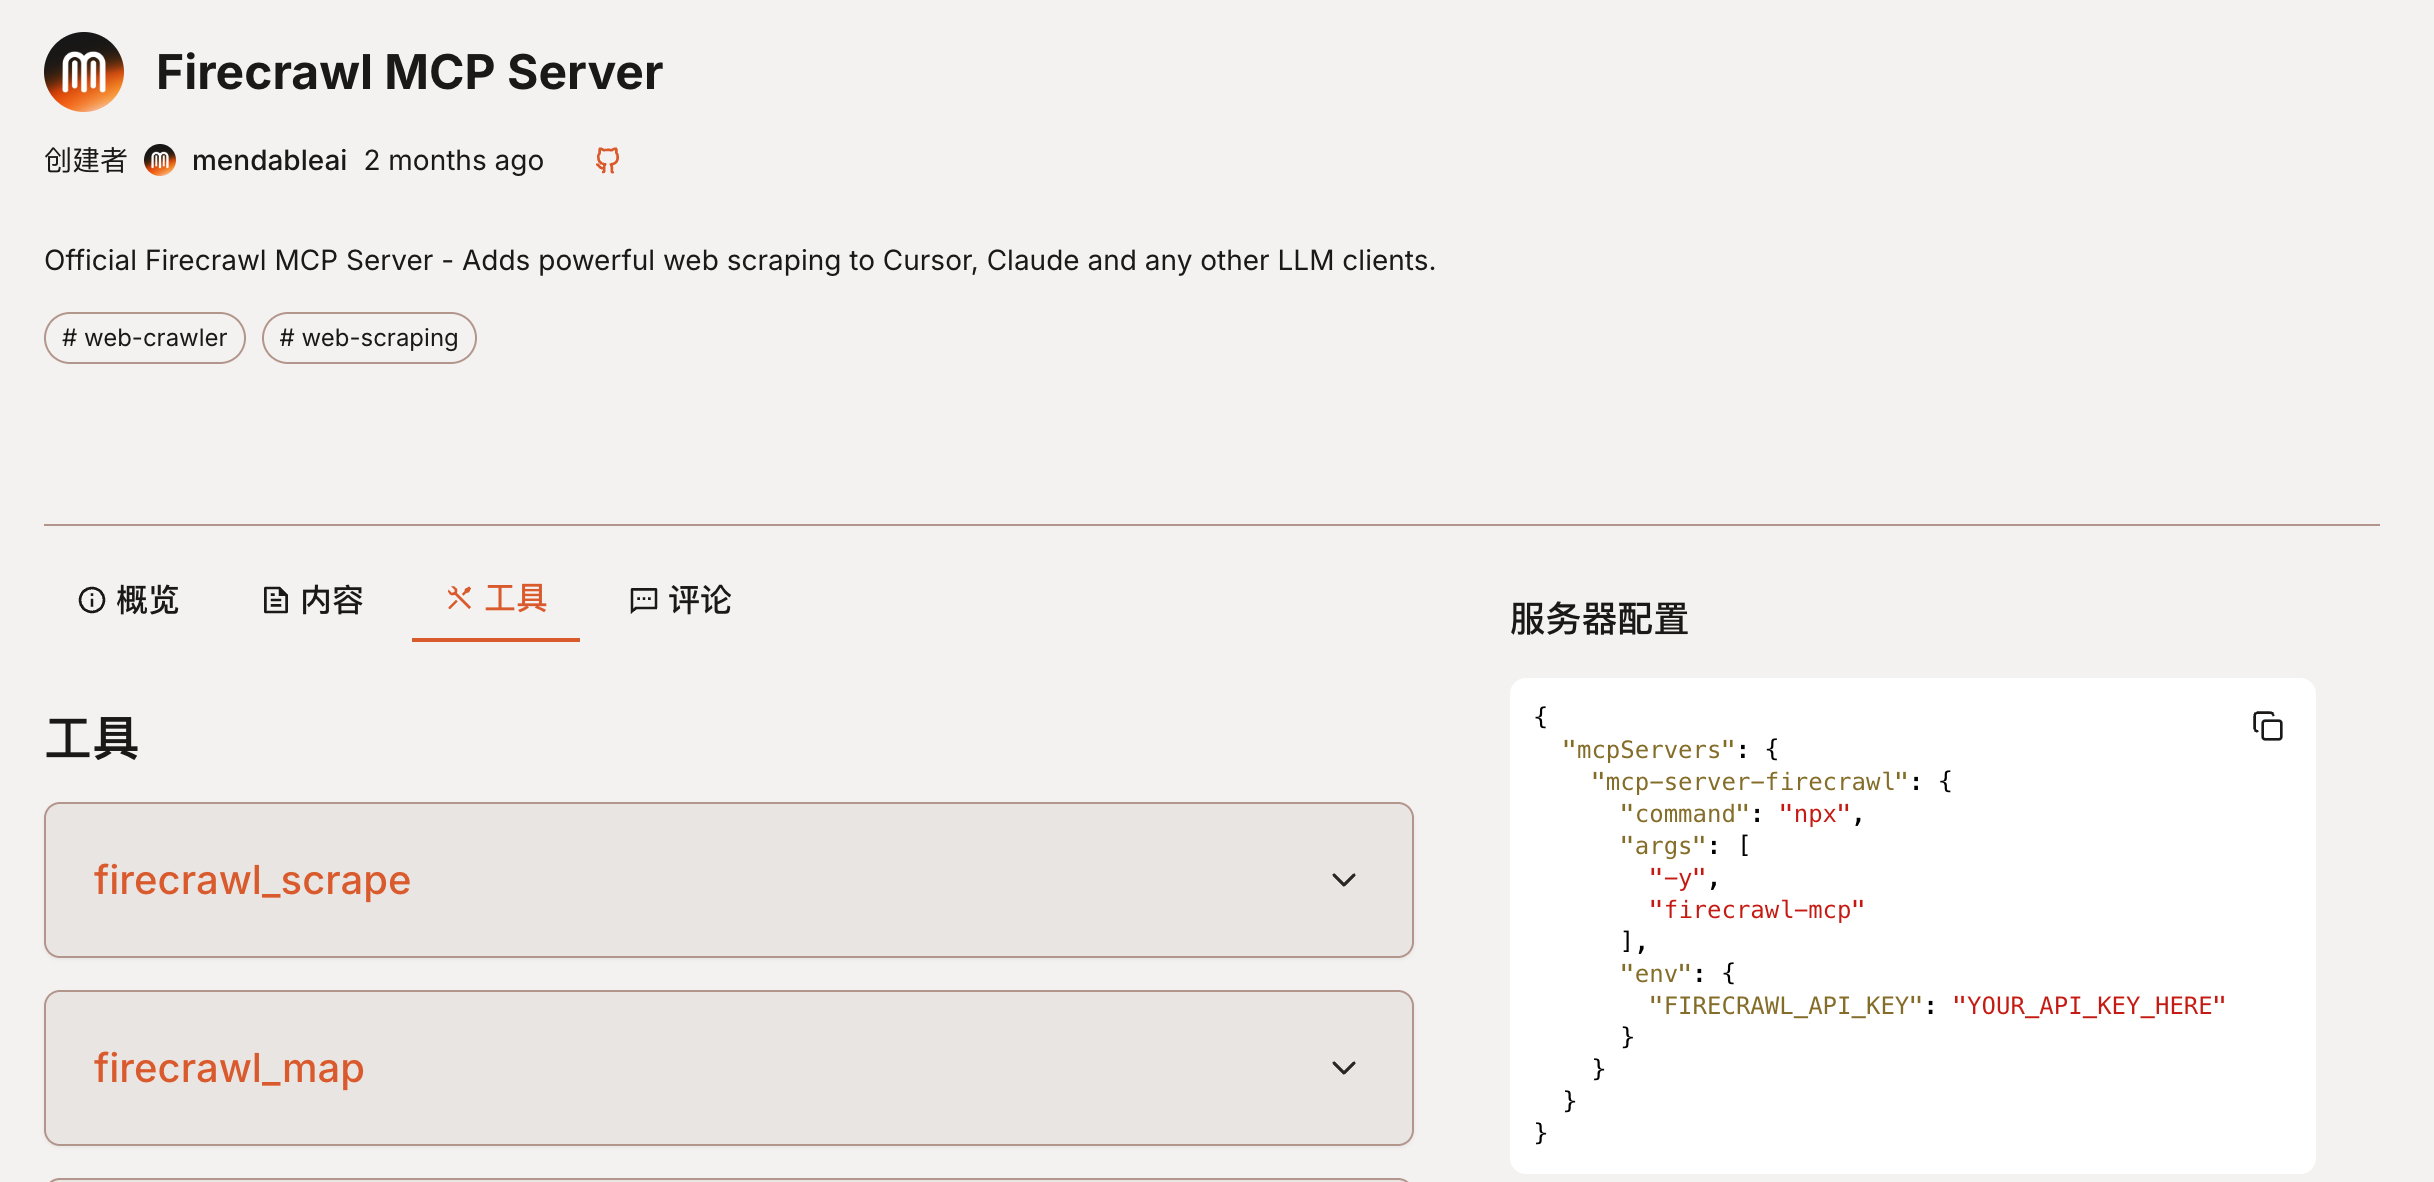Click the info icon on the 概览 tab
Image resolution: width=2434 pixels, height=1182 pixels.
tap(92, 600)
